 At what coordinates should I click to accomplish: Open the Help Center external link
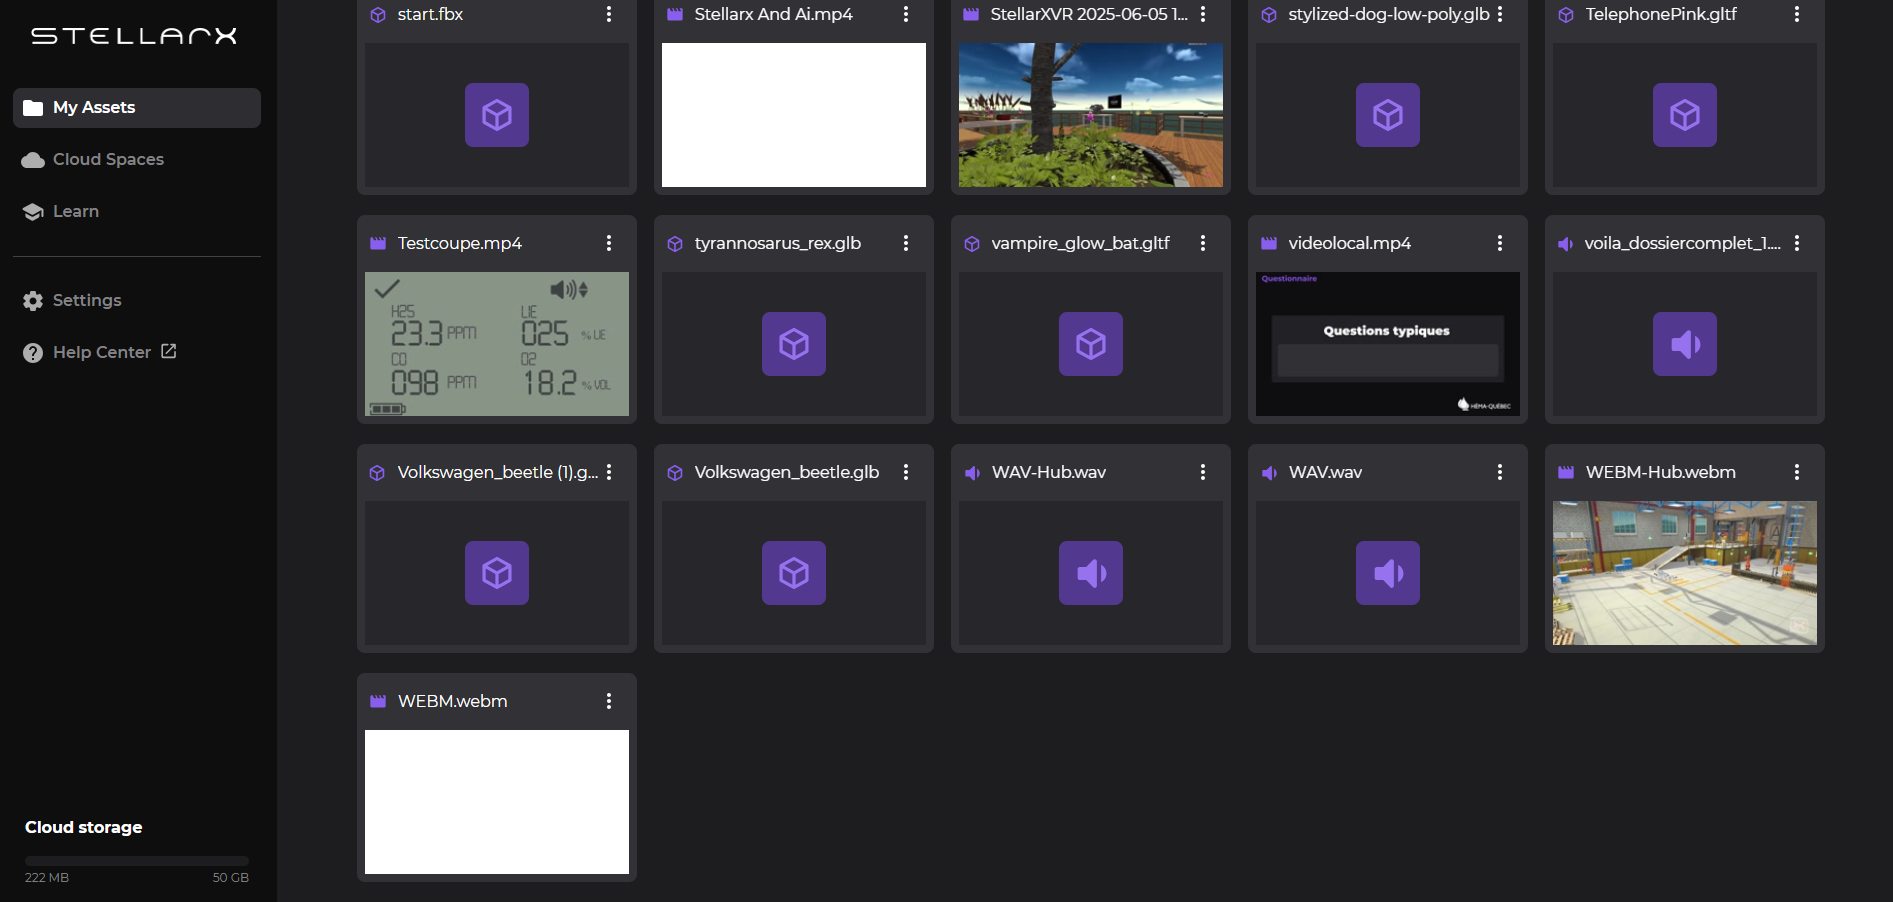(x=101, y=353)
